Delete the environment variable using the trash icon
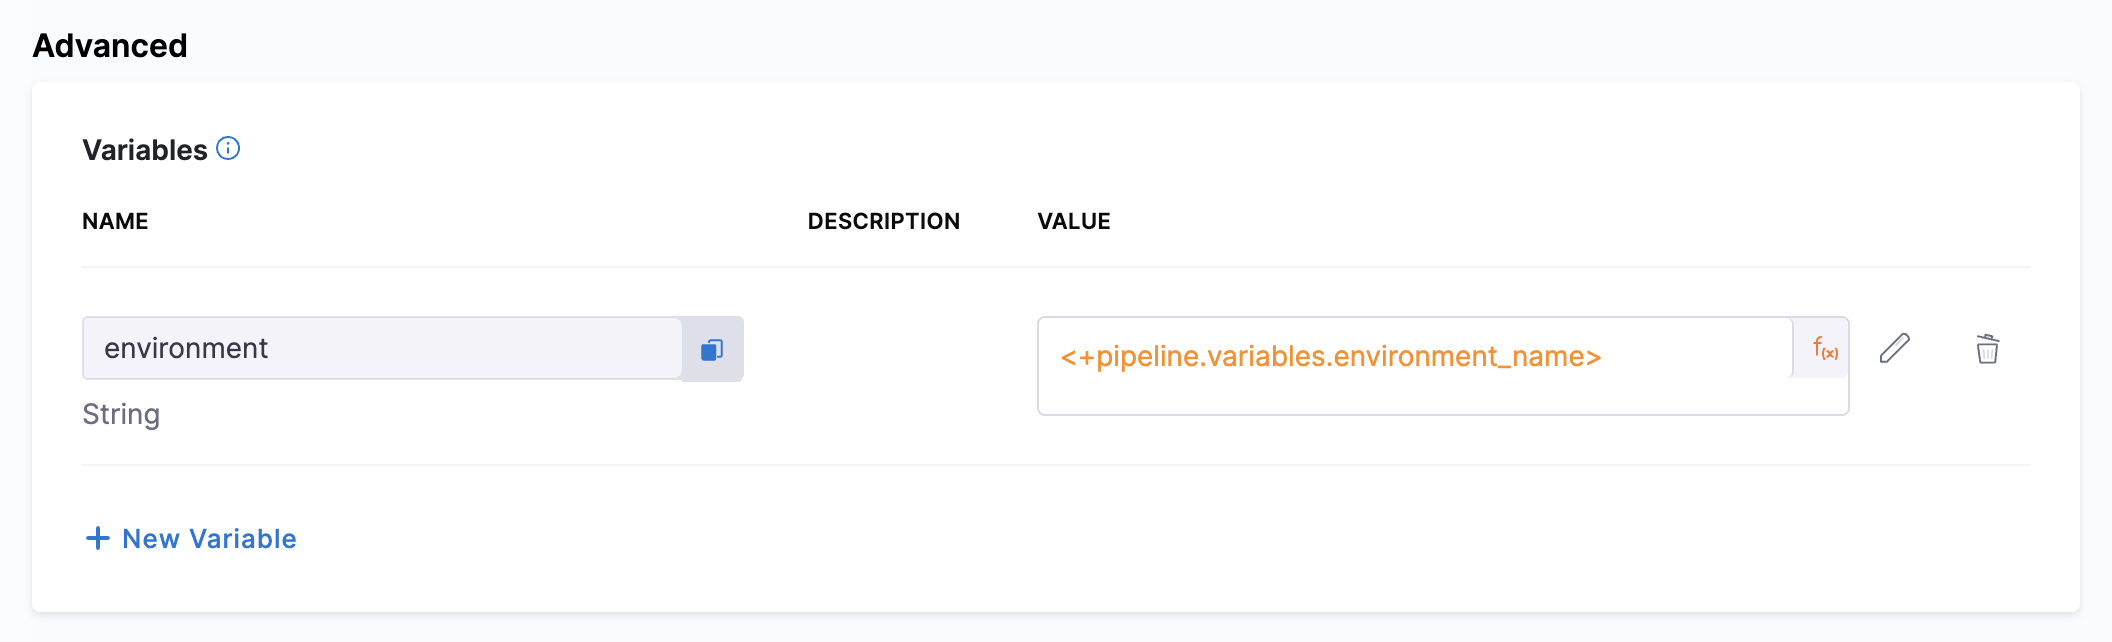Image resolution: width=2112 pixels, height=642 pixels. [1987, 349]
